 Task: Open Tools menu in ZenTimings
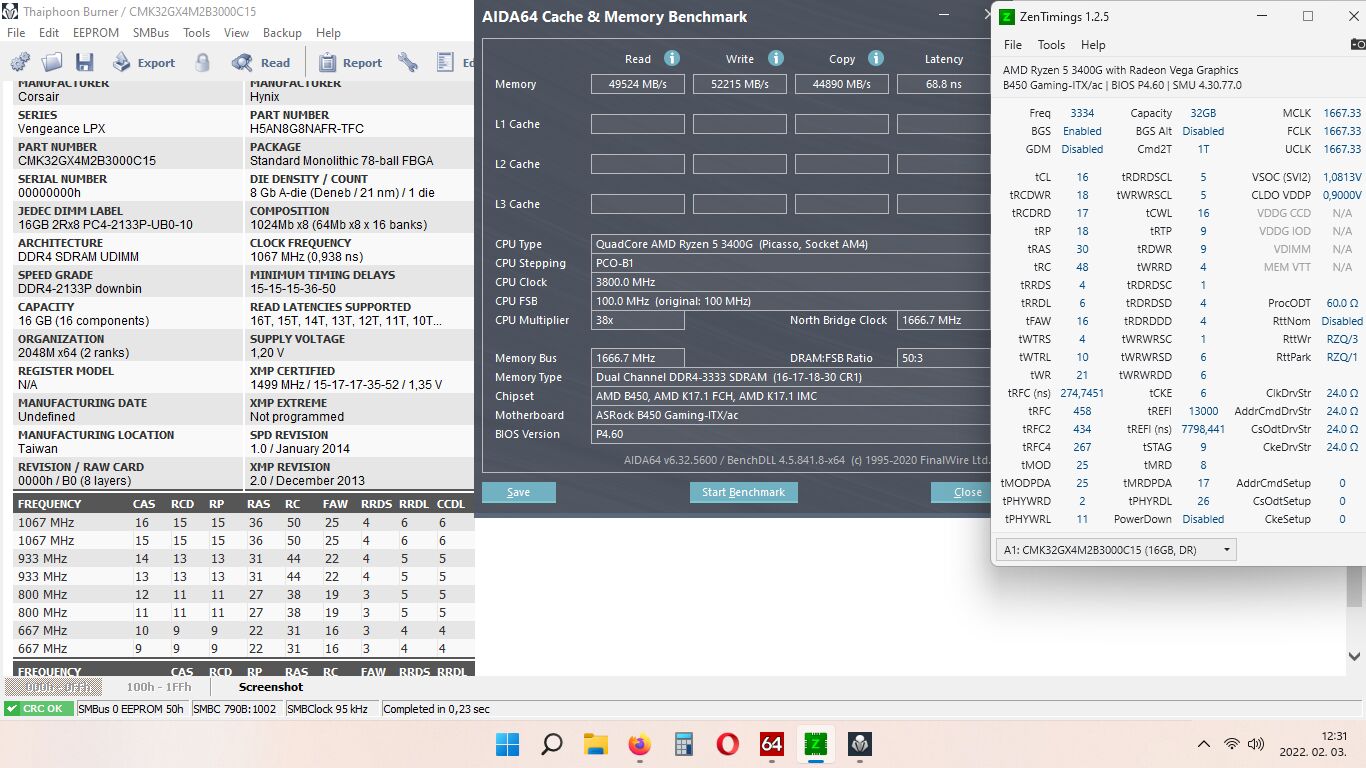(x=1051, y=44)
